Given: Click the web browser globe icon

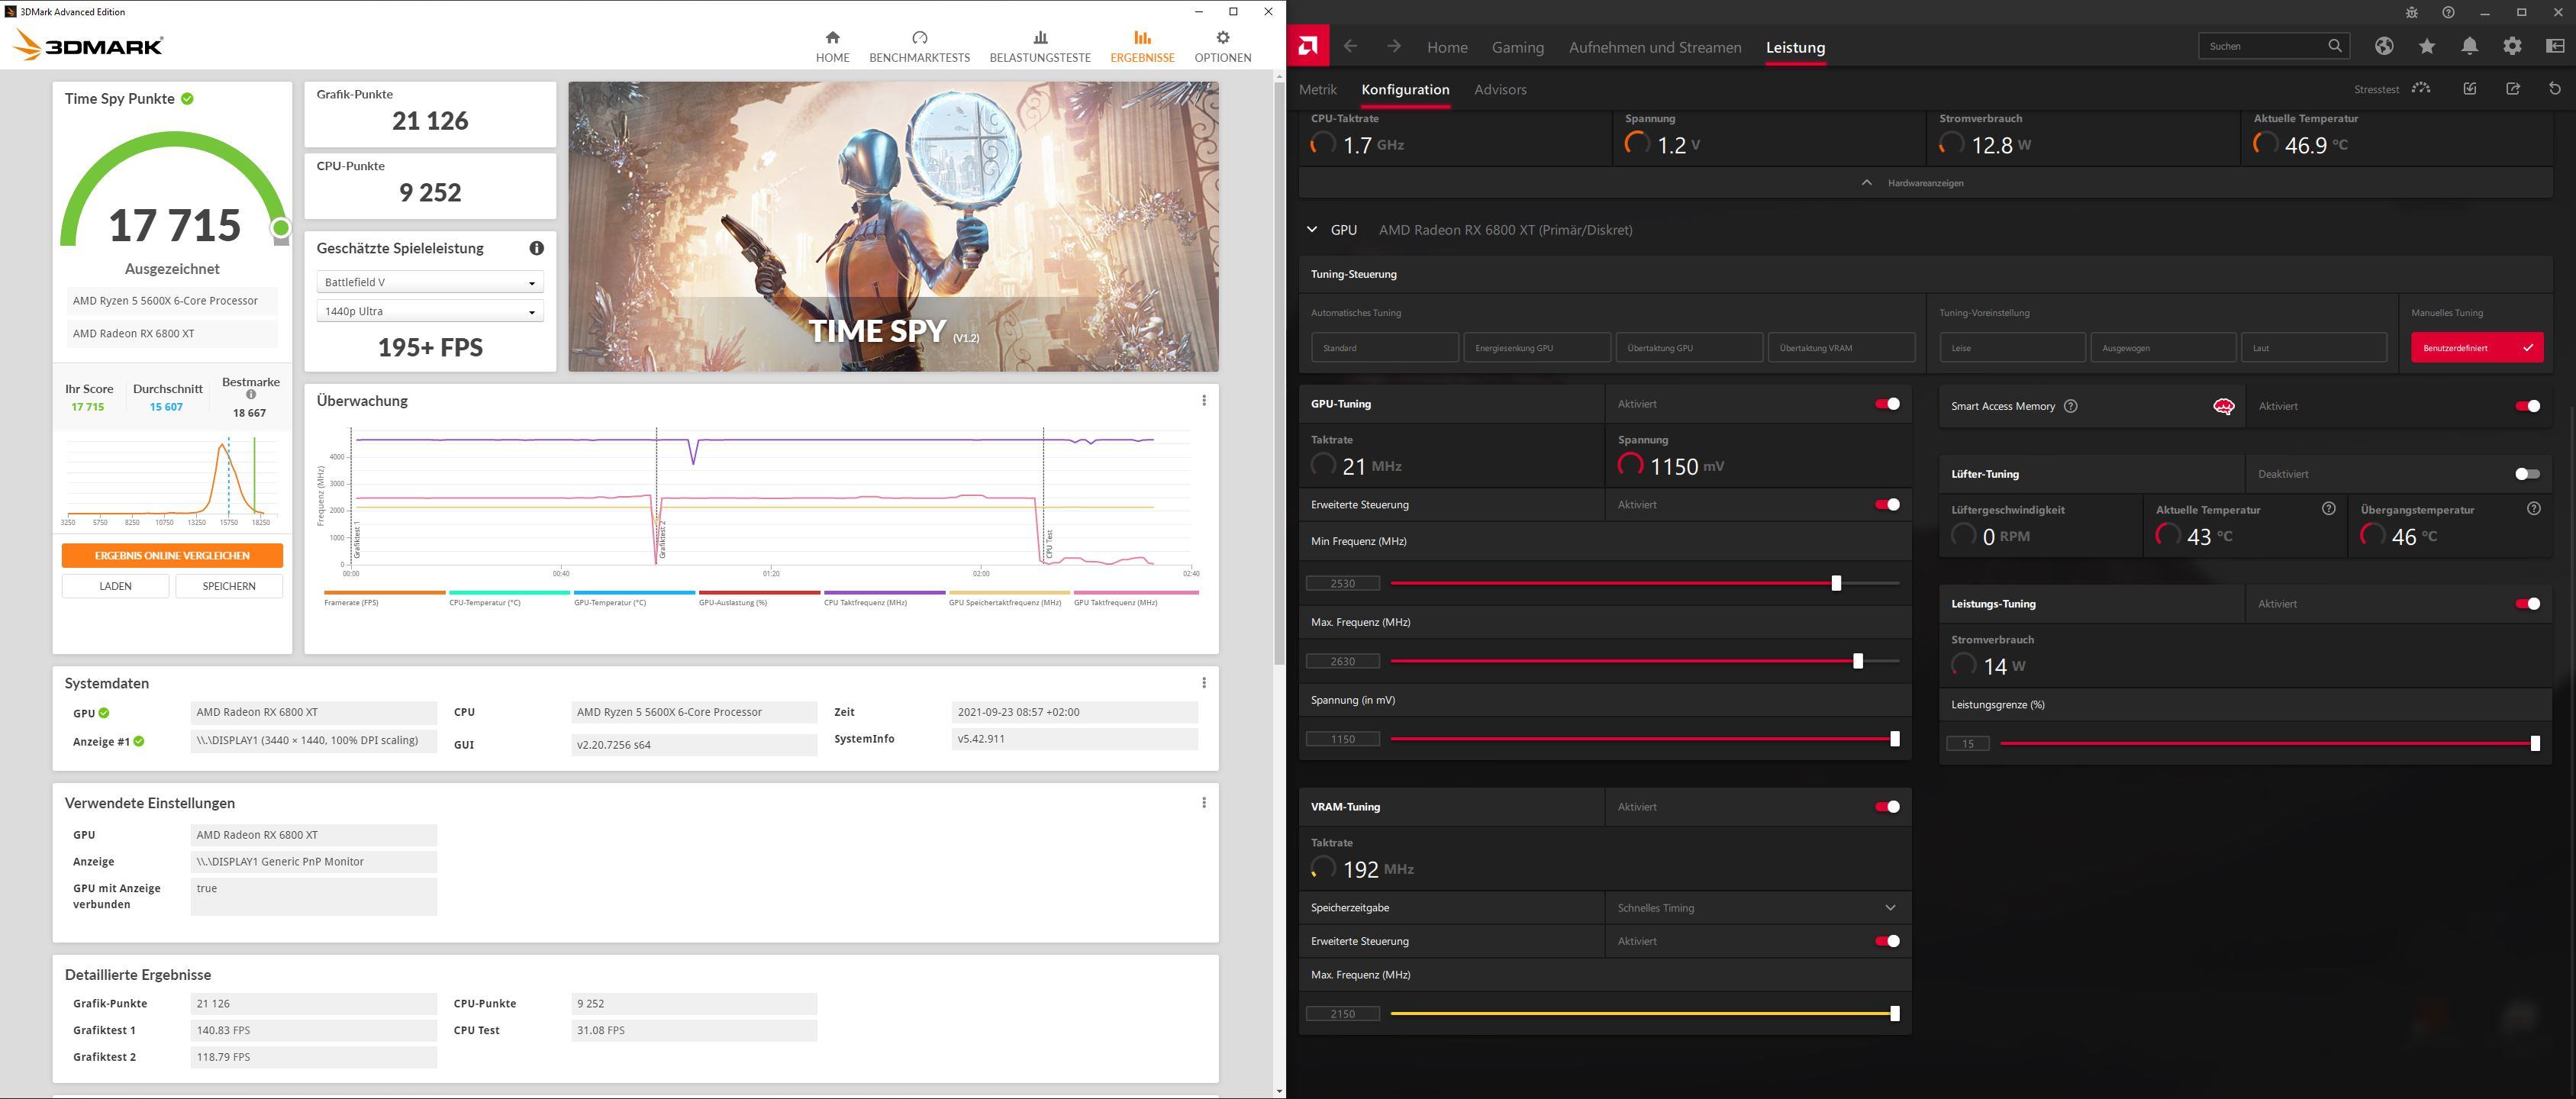Looking at the screenshot, I should (2384, 46).
